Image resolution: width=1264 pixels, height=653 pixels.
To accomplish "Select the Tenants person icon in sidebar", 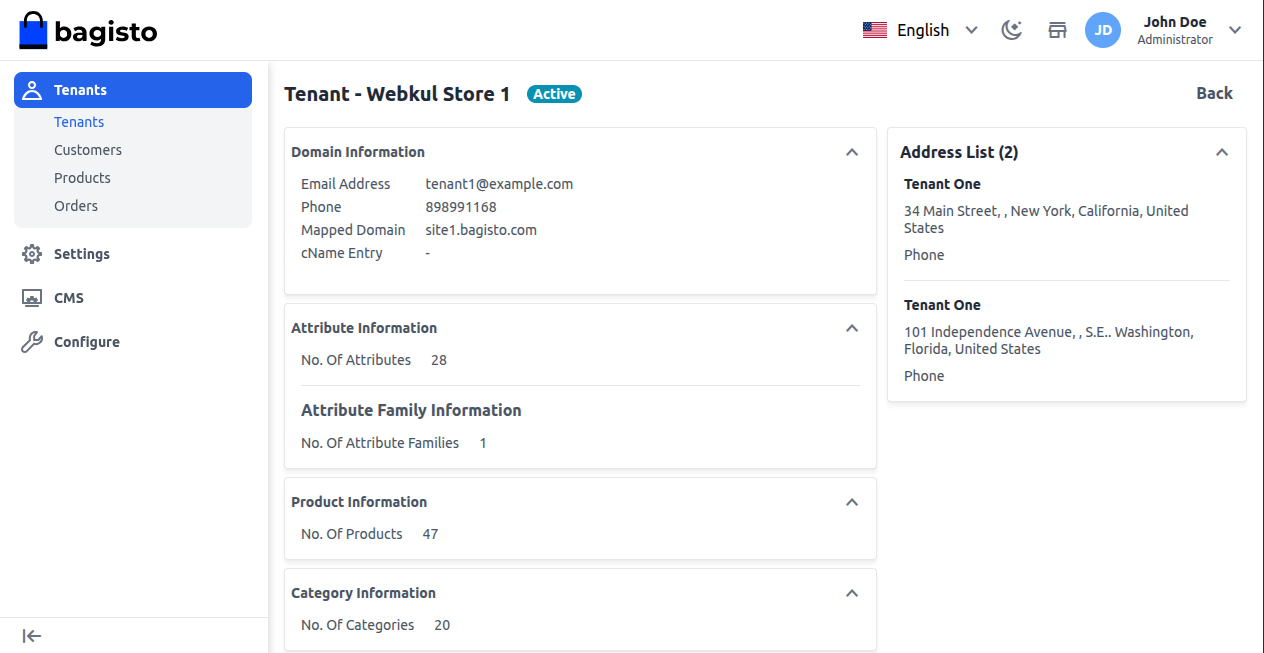I will 32,89.
